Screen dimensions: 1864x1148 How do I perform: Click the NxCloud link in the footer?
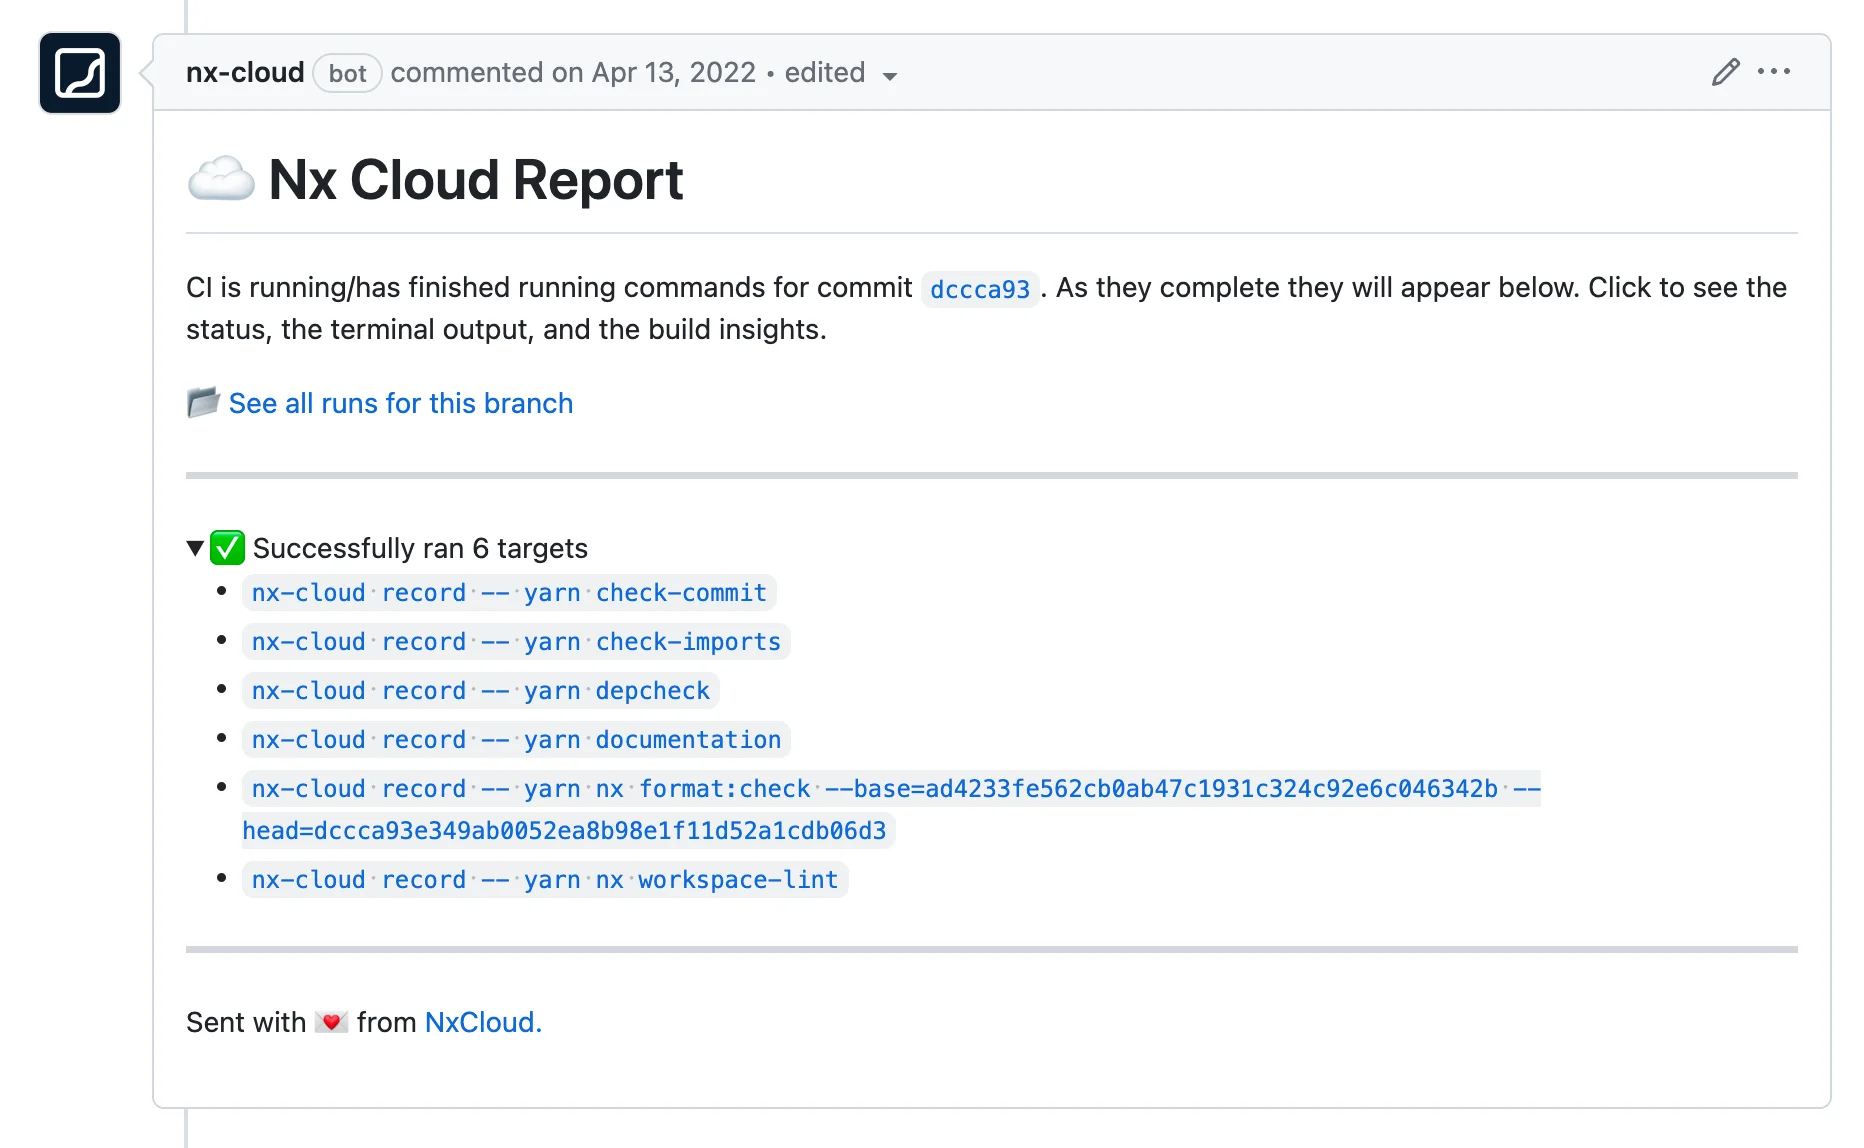pyautogui.click(x=482, y=1021)
